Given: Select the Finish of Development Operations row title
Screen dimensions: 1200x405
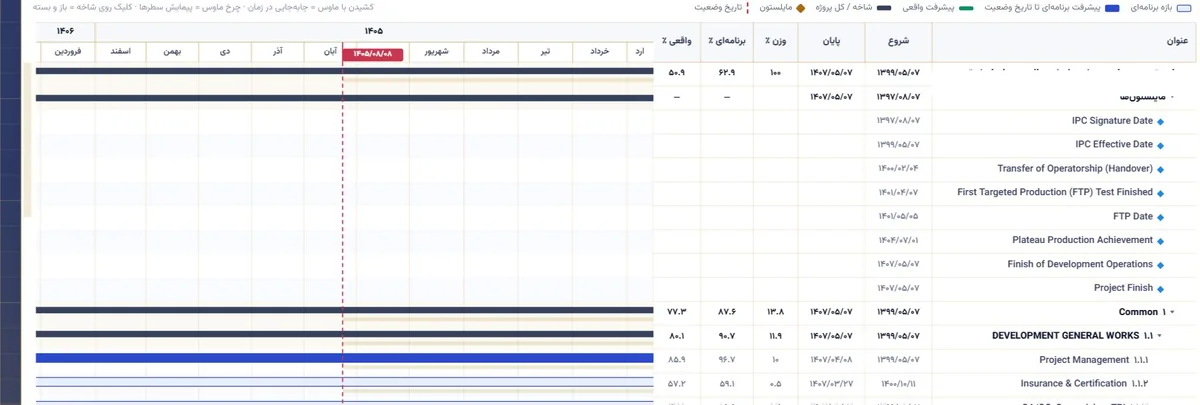Looking at the screenshot, I should (1080, 265).
